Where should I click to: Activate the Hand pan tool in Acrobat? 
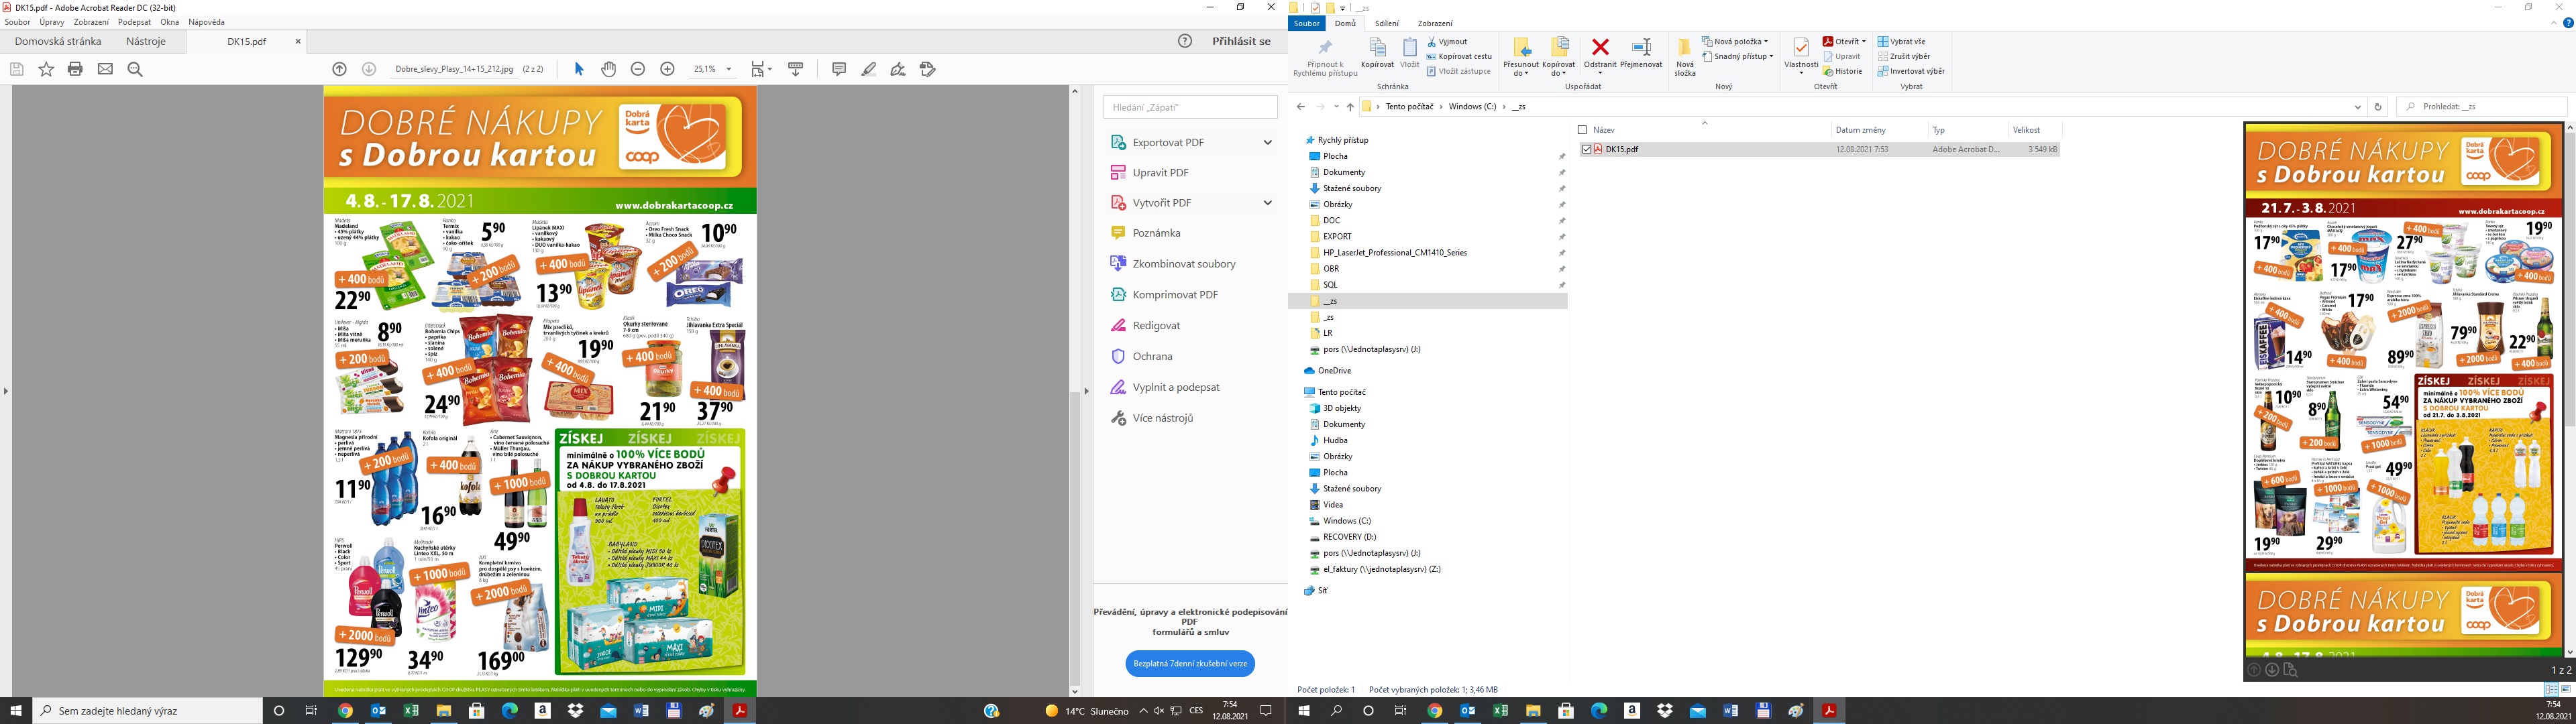pos(608,69)
